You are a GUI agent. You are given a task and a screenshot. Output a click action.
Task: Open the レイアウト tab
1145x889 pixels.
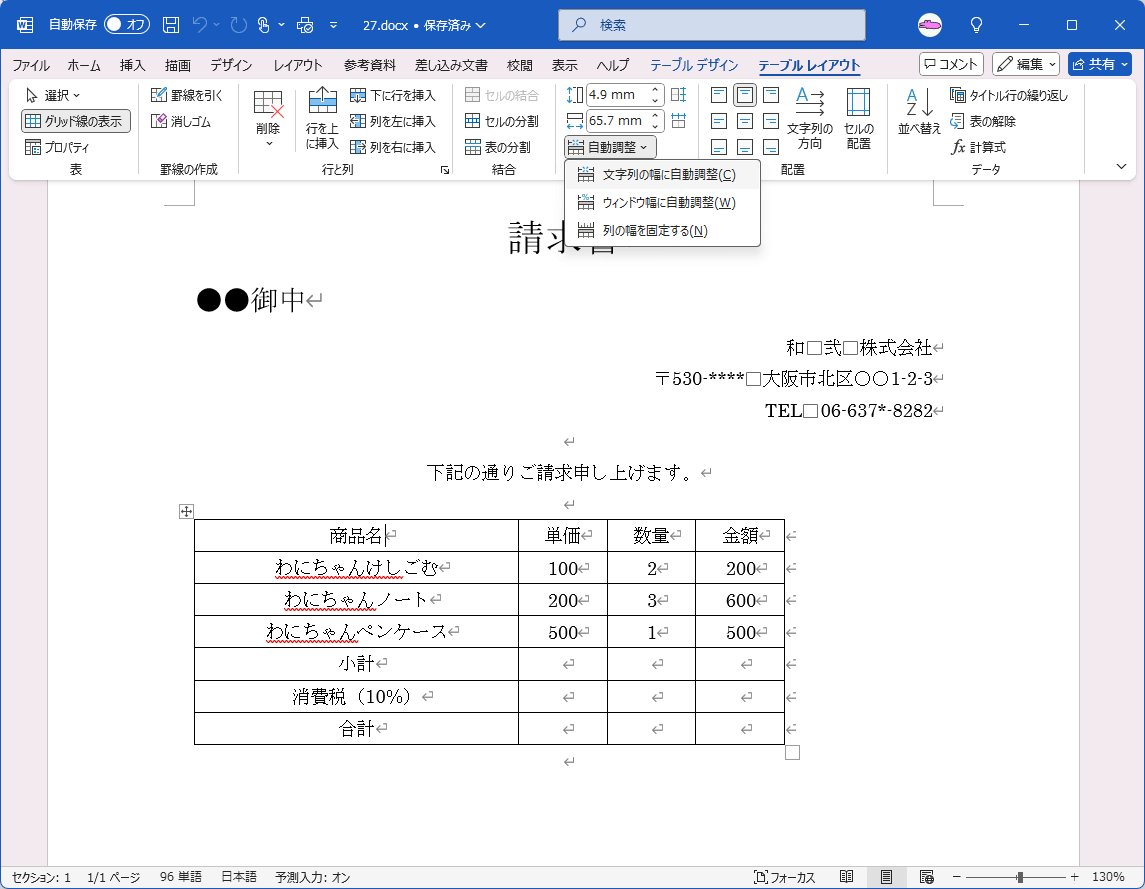click(298, 65)
